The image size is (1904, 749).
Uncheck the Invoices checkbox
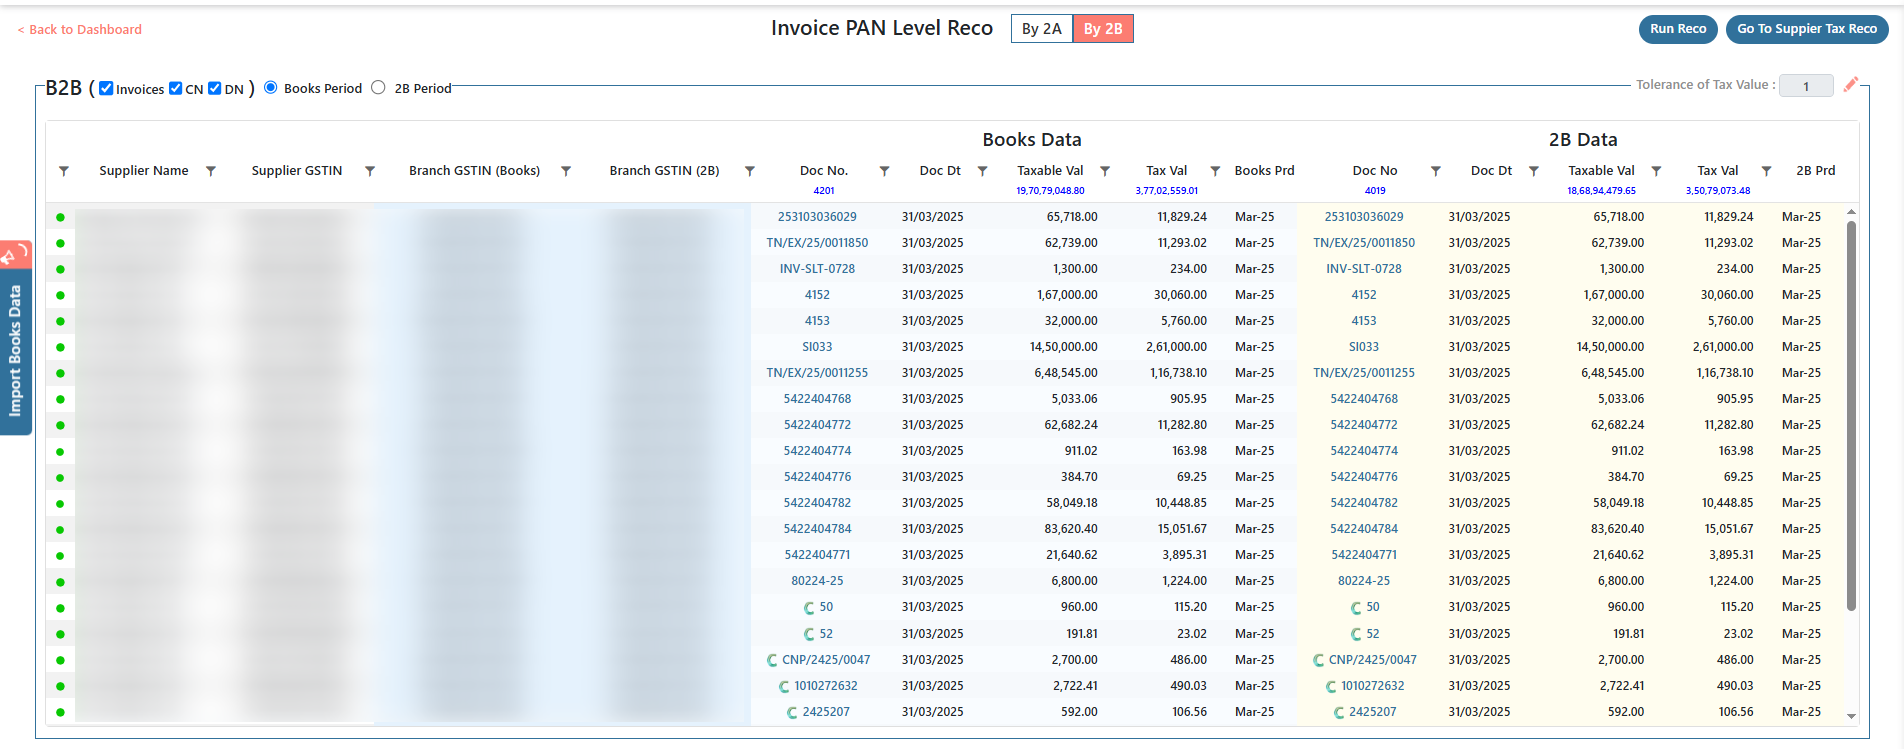tap(106, 88)
